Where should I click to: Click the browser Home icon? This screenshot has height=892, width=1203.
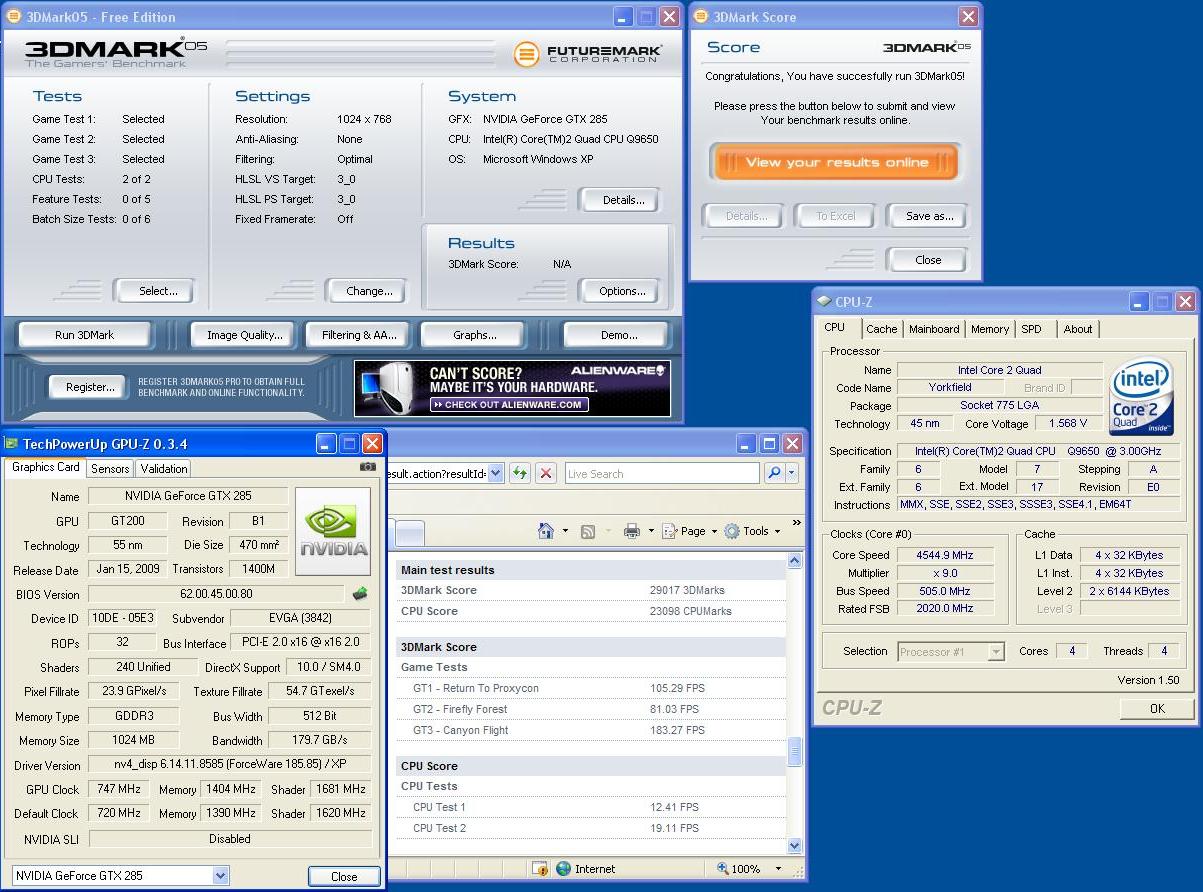(x=546, y=531)
